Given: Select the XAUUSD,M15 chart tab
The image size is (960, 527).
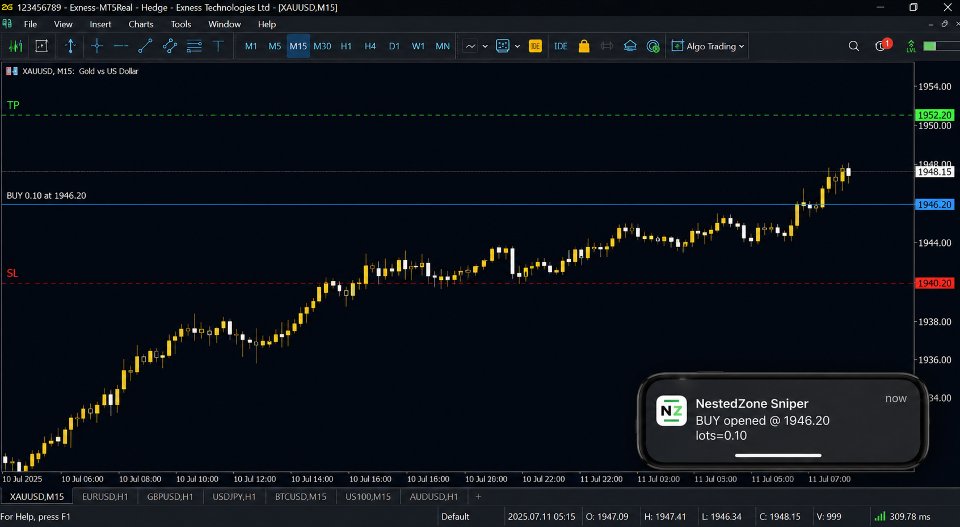Looking at the screenshot, I should click(x=37, y=496).
